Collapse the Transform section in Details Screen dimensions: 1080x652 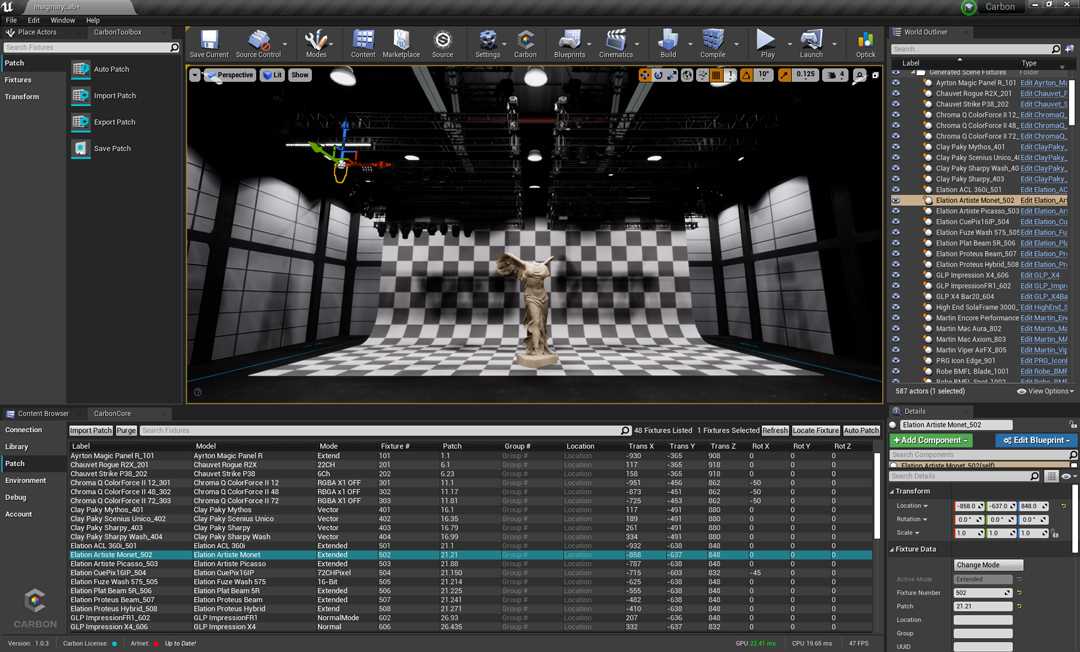910,491
